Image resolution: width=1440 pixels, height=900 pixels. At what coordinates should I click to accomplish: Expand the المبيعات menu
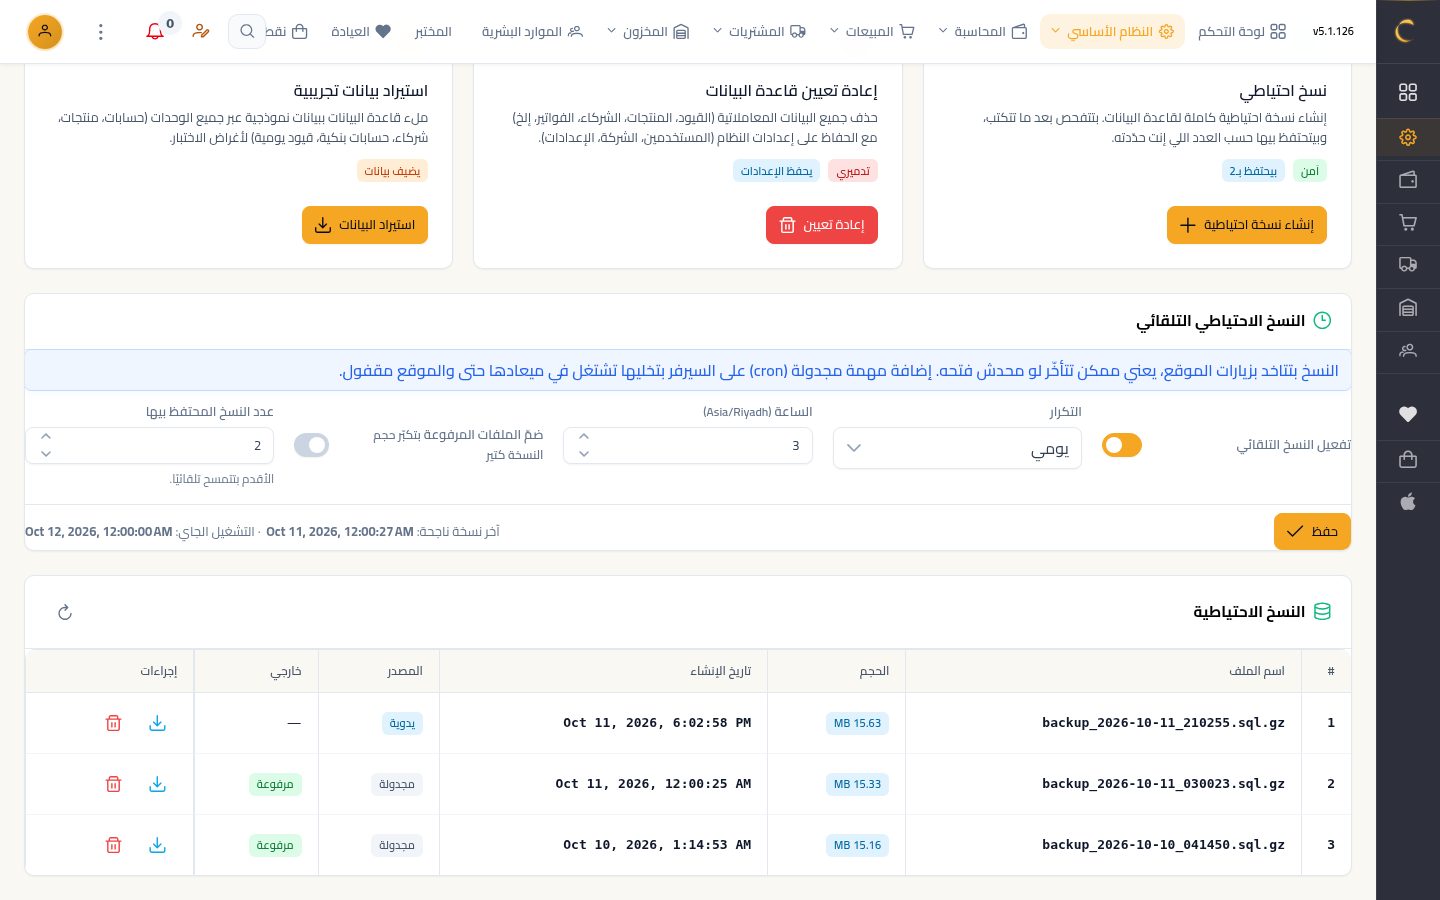872,32
